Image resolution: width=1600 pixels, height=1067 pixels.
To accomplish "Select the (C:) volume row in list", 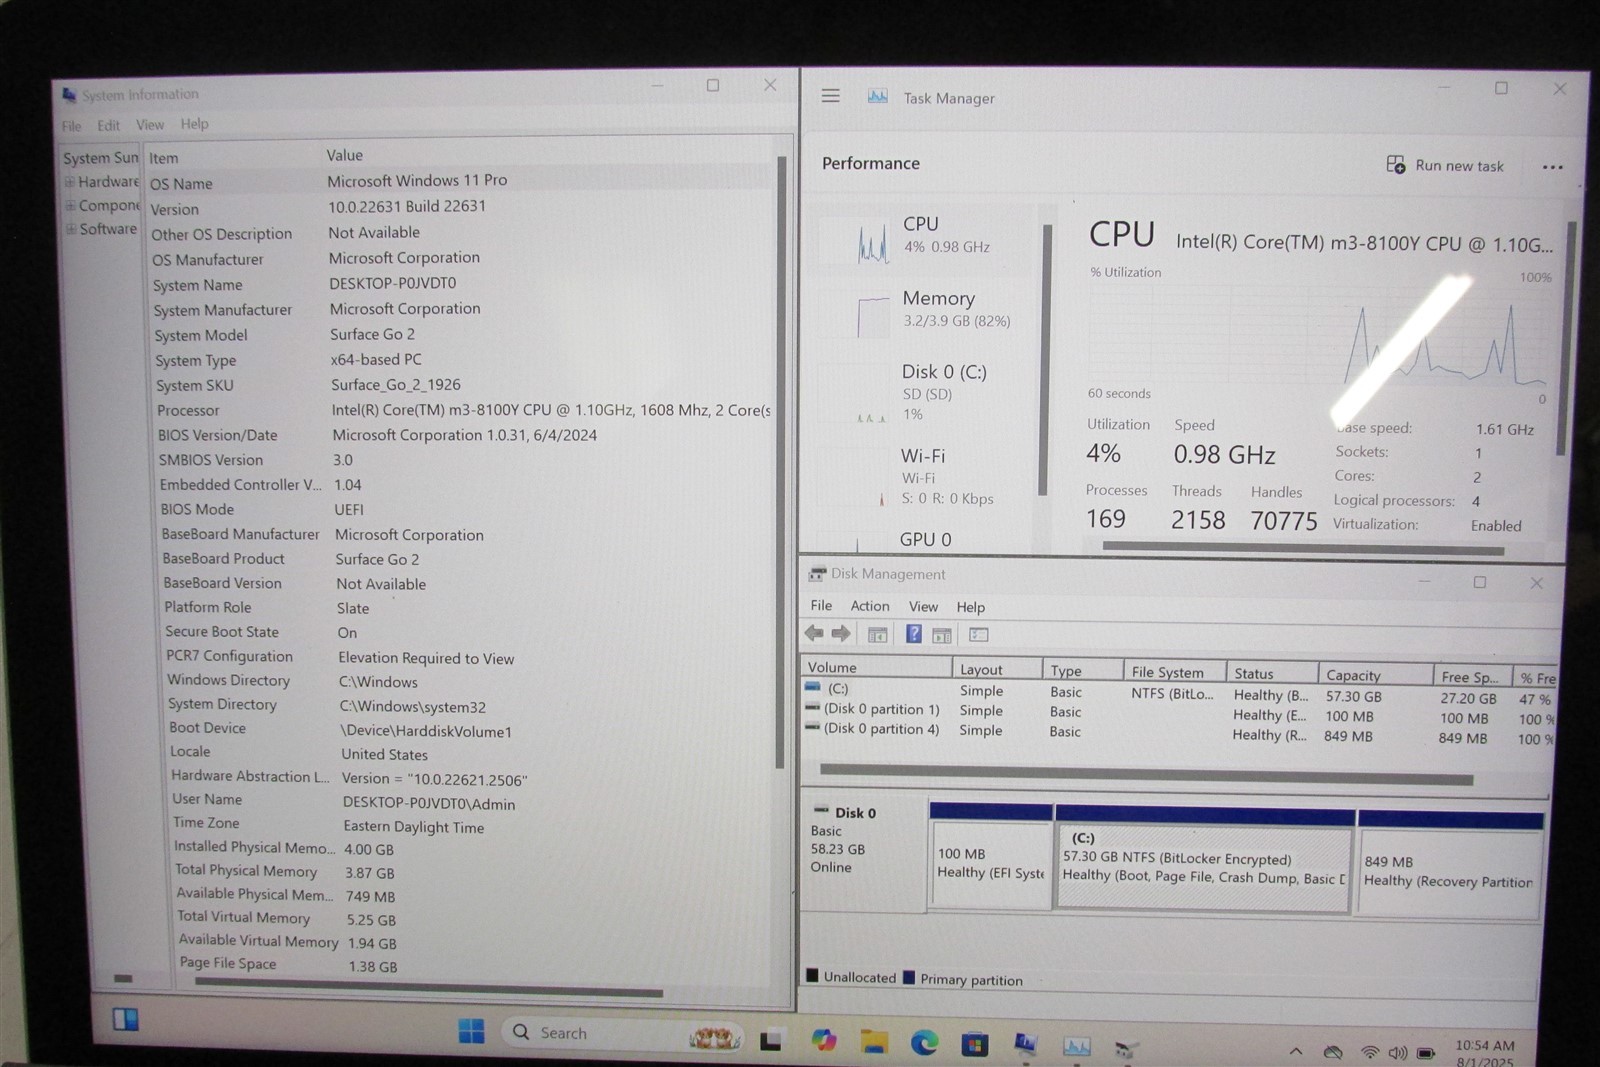I will [1180, 692].
